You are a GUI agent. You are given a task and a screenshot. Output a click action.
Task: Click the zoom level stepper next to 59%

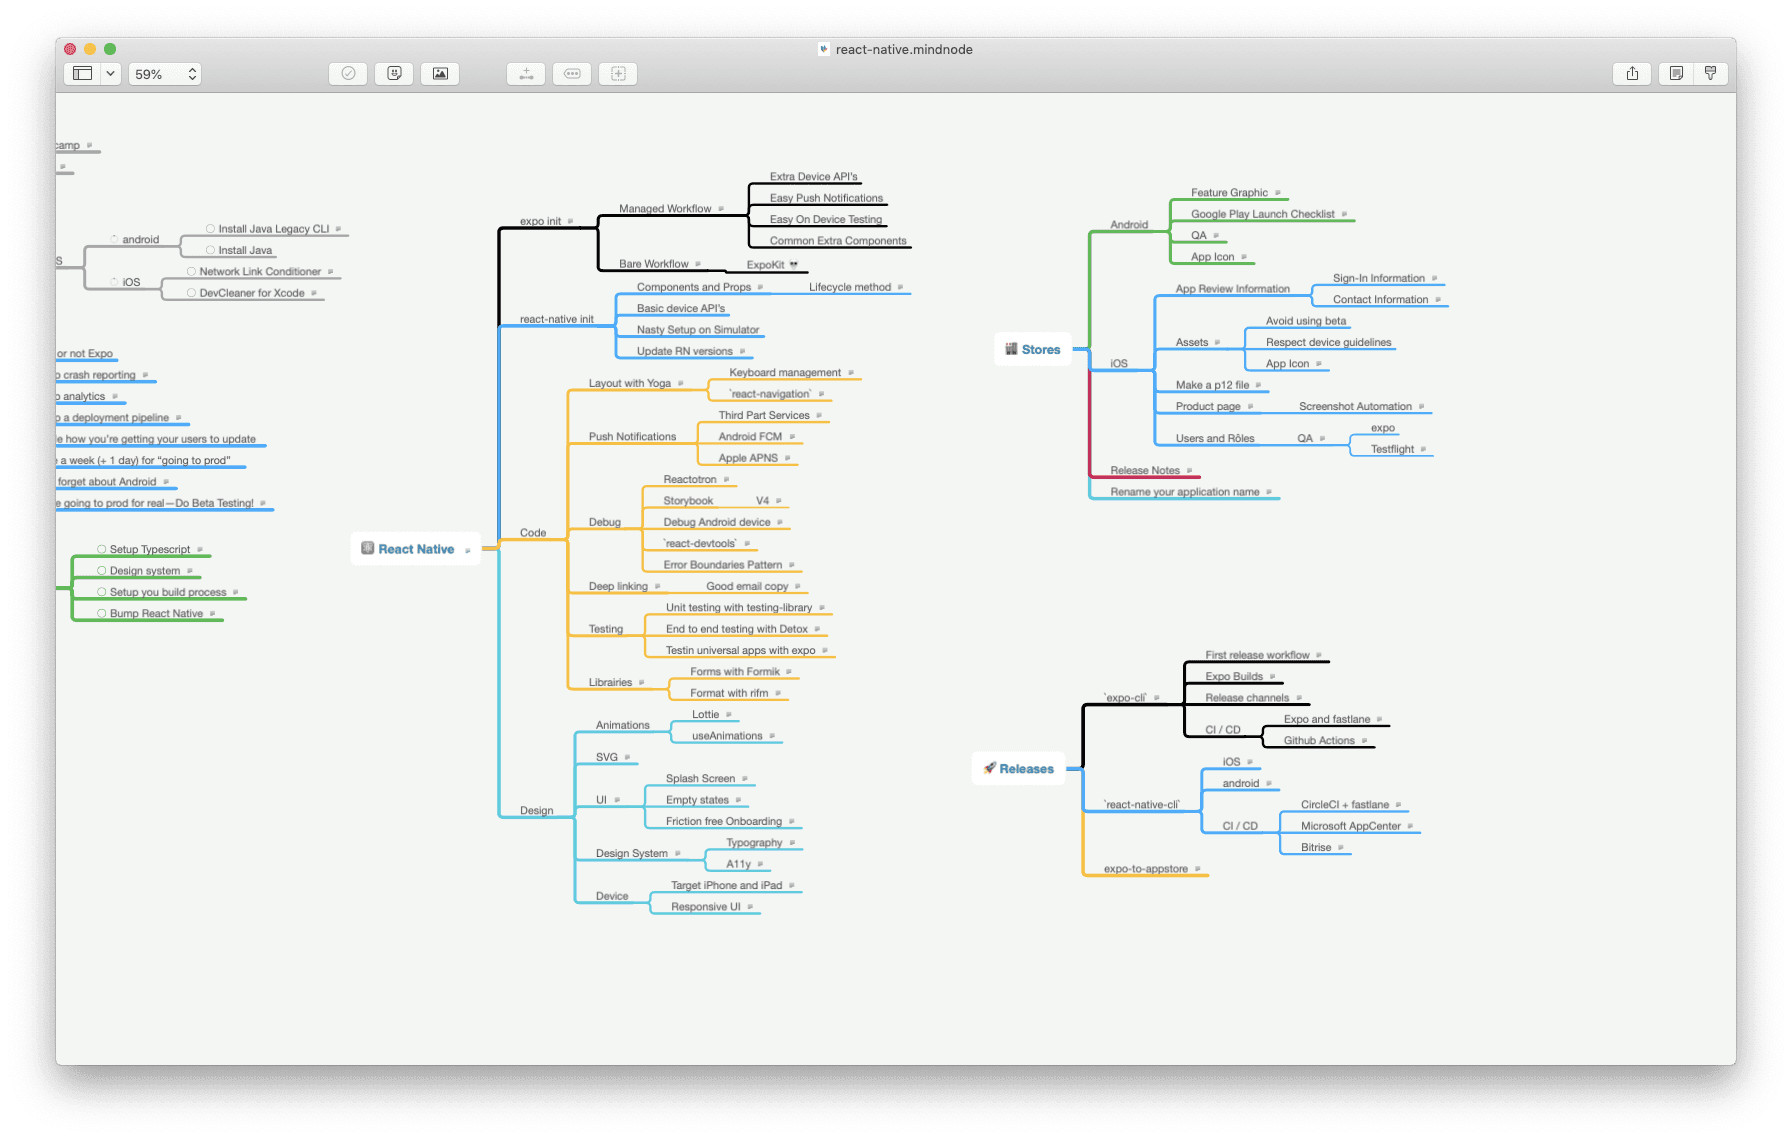pos(190,73)
